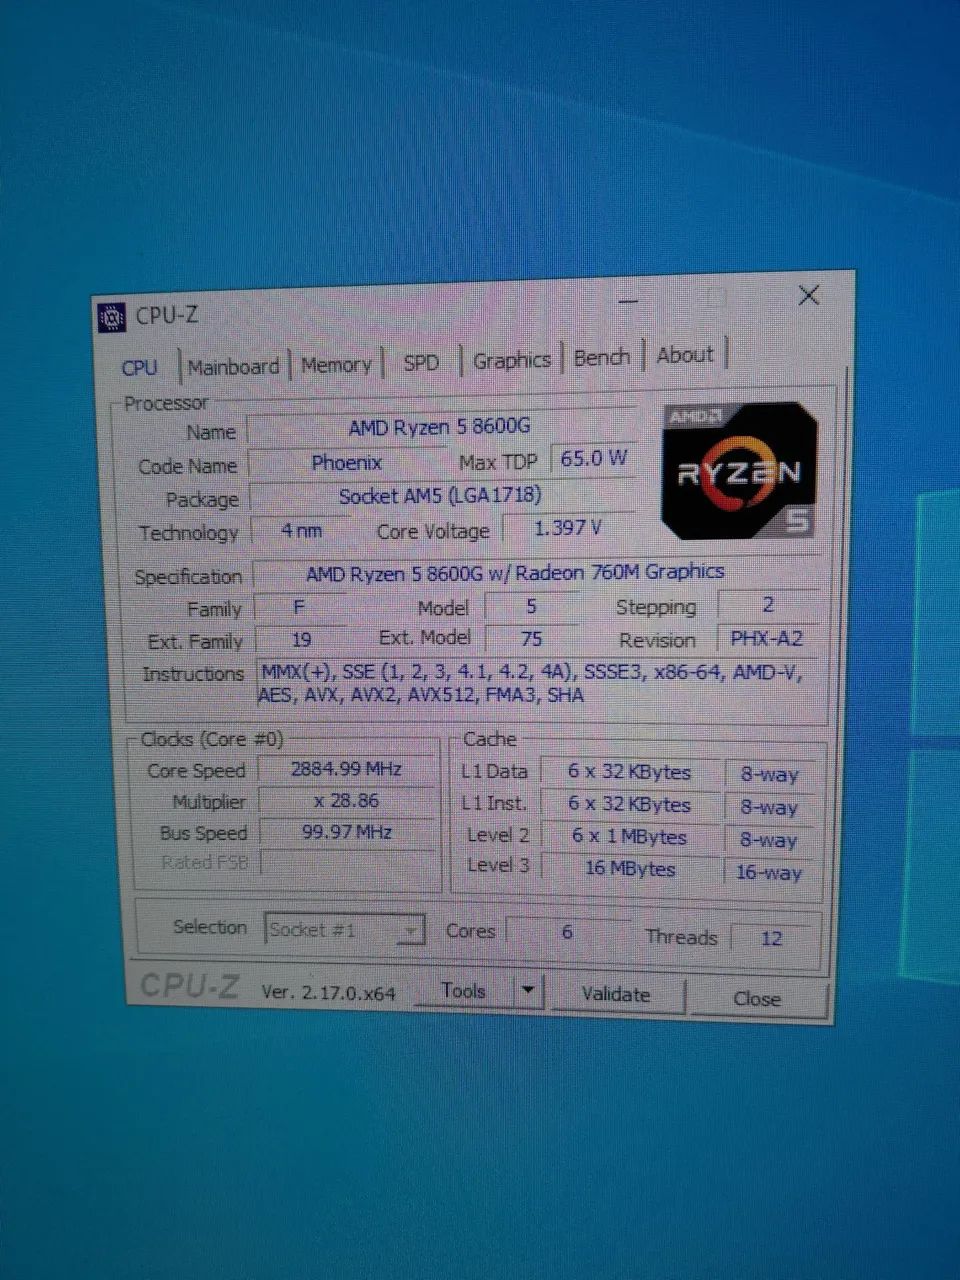Click the L1 Inst. 8-way cell

pyautogui.click(x=769, y=807)
